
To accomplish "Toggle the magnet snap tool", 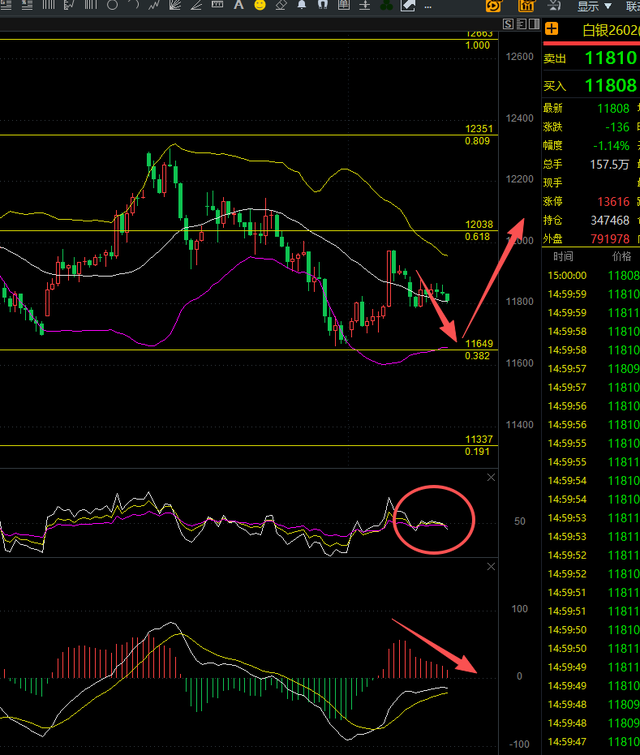I will tap(323, 5).
